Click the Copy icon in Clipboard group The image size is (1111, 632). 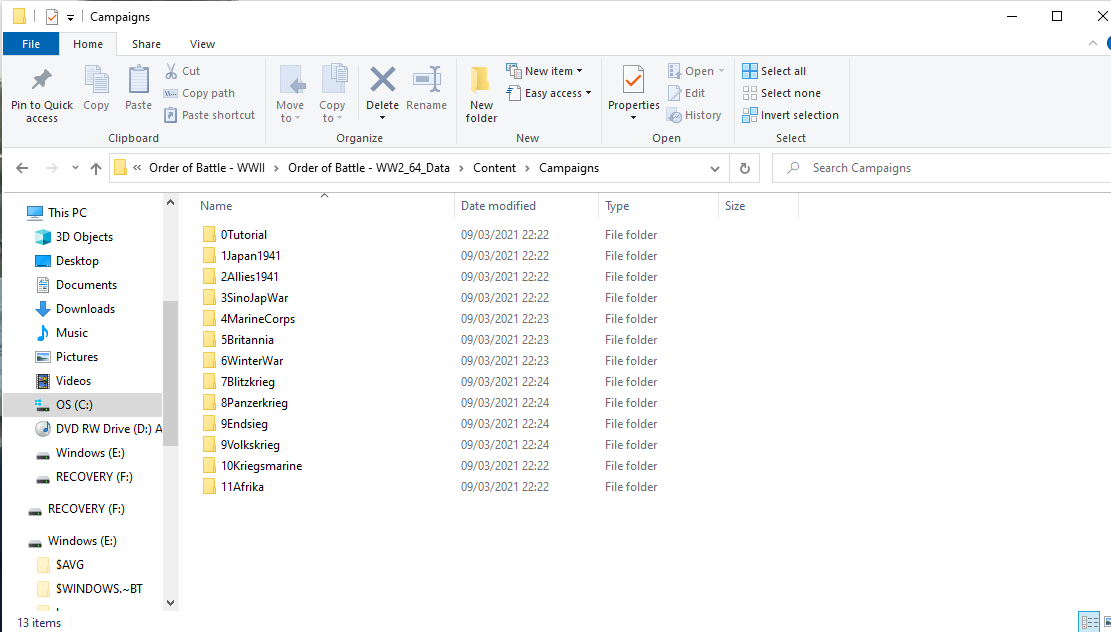coord(96,79)
